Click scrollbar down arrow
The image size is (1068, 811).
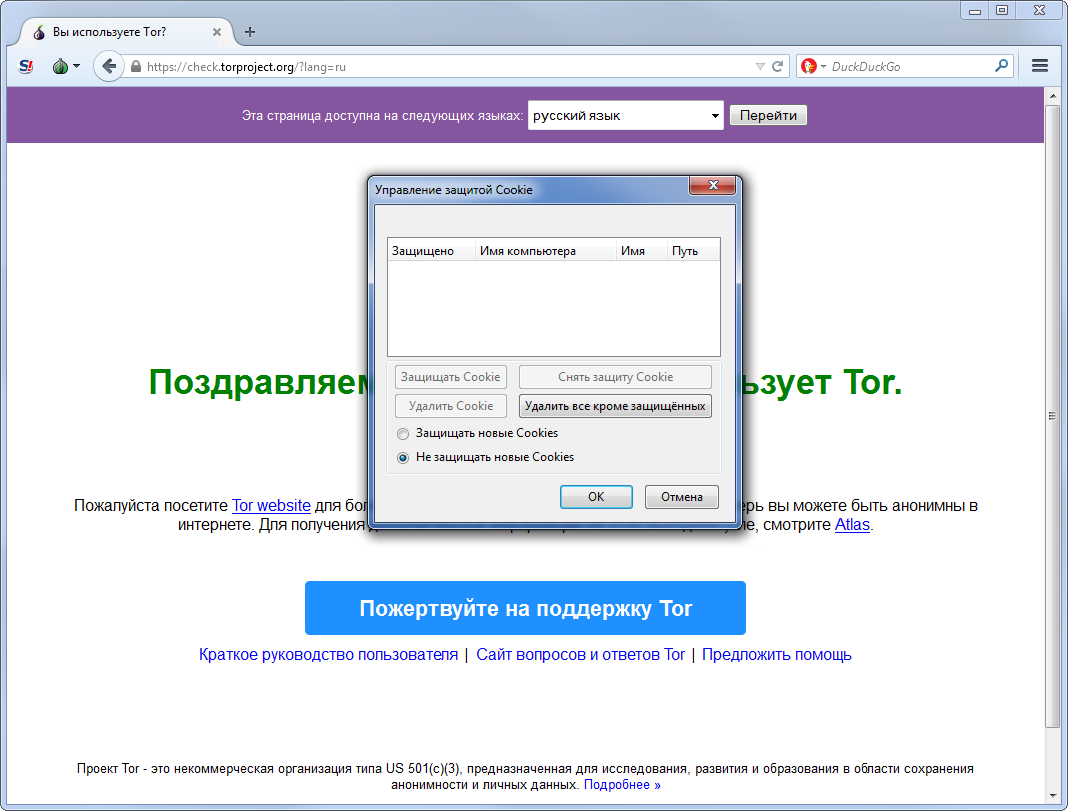pyautogui.click(x=1052, y=795)
